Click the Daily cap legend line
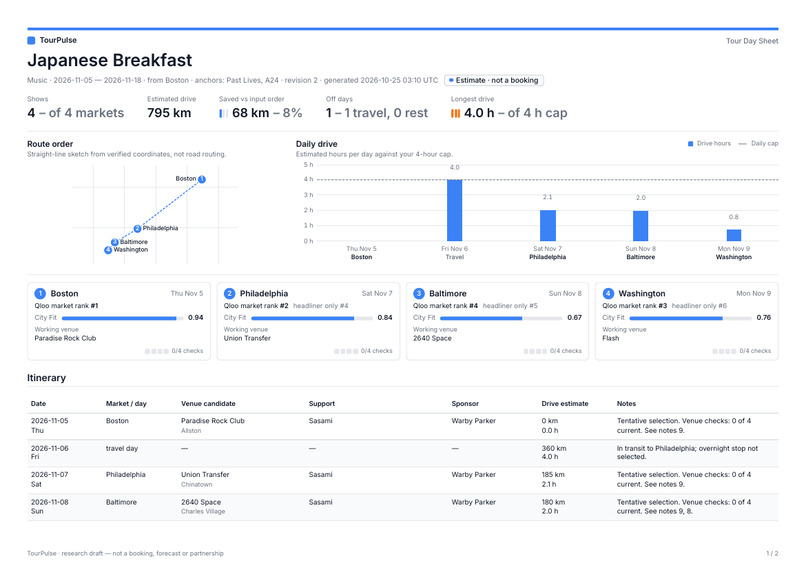The height and width of the screenshot is (570, 806). coord(742,143)
